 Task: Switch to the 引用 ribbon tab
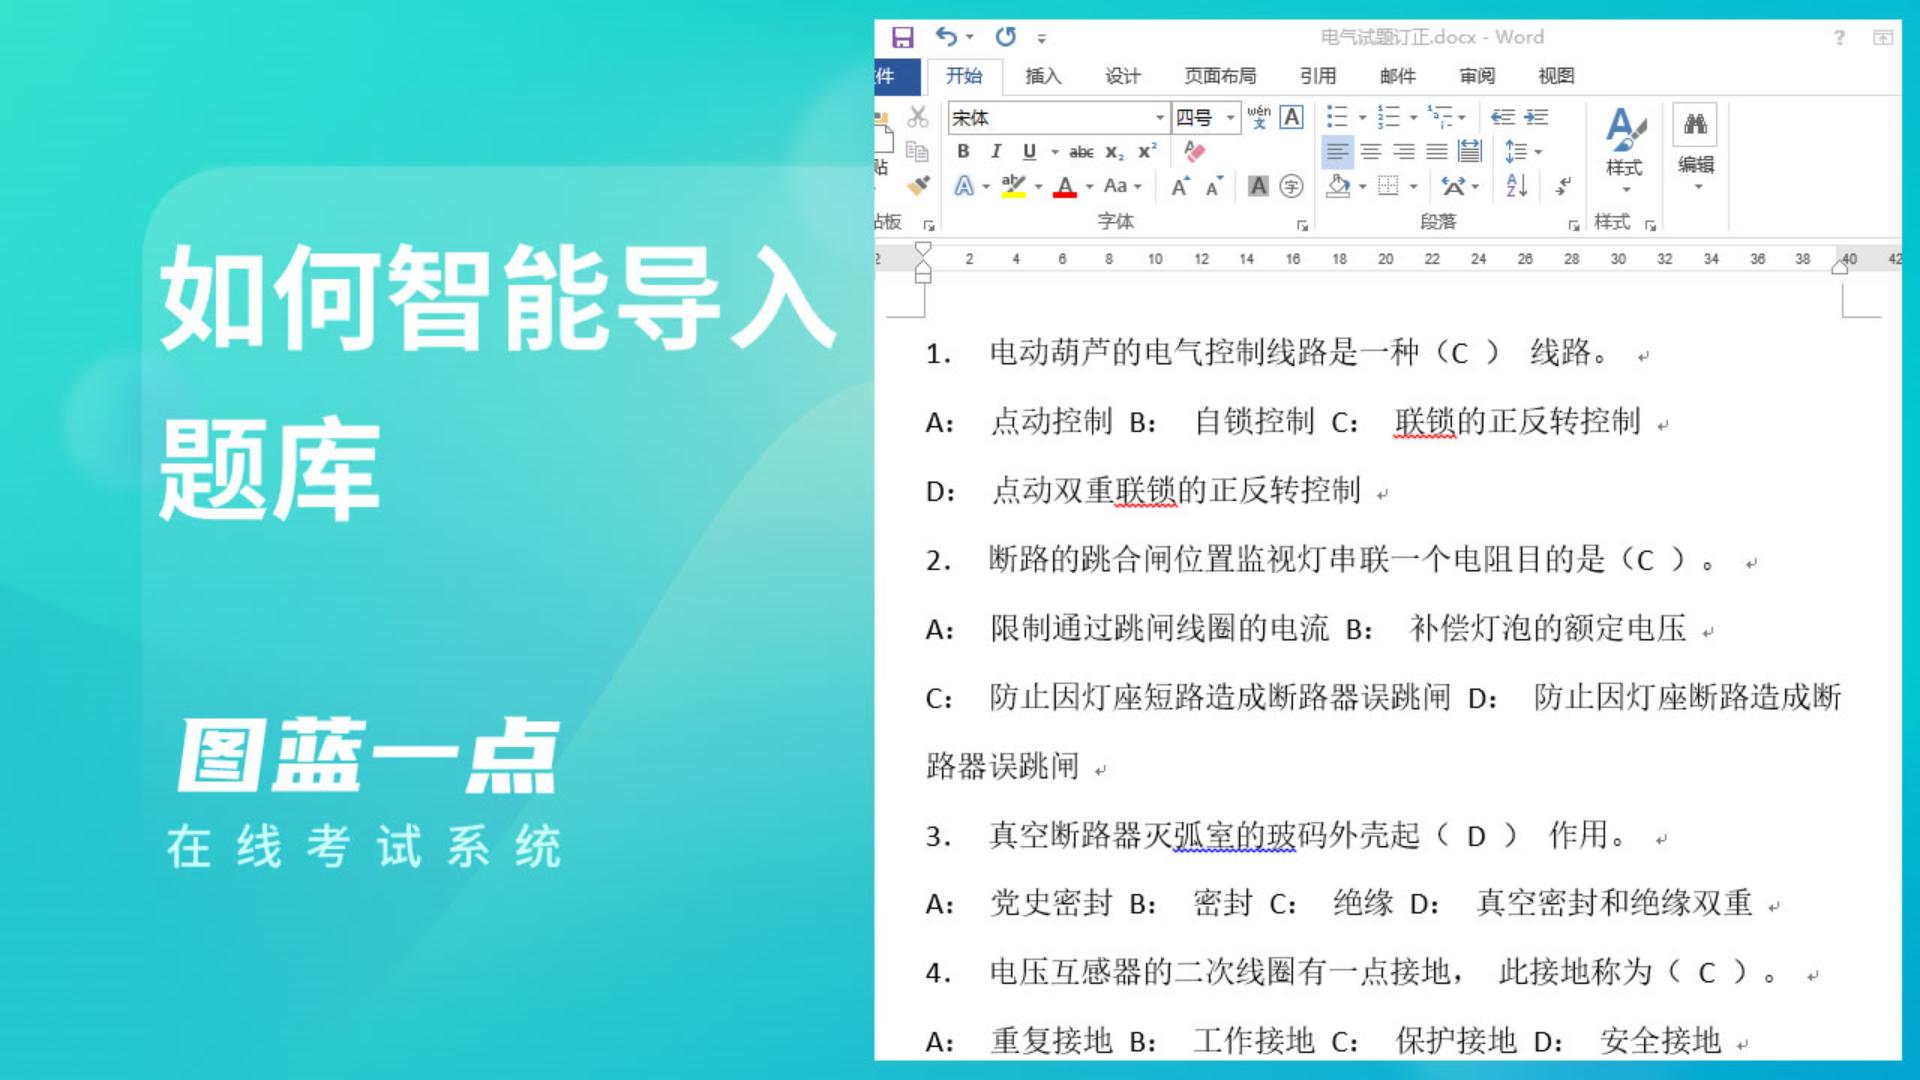pyautogui.click(x=1318, y=76)
